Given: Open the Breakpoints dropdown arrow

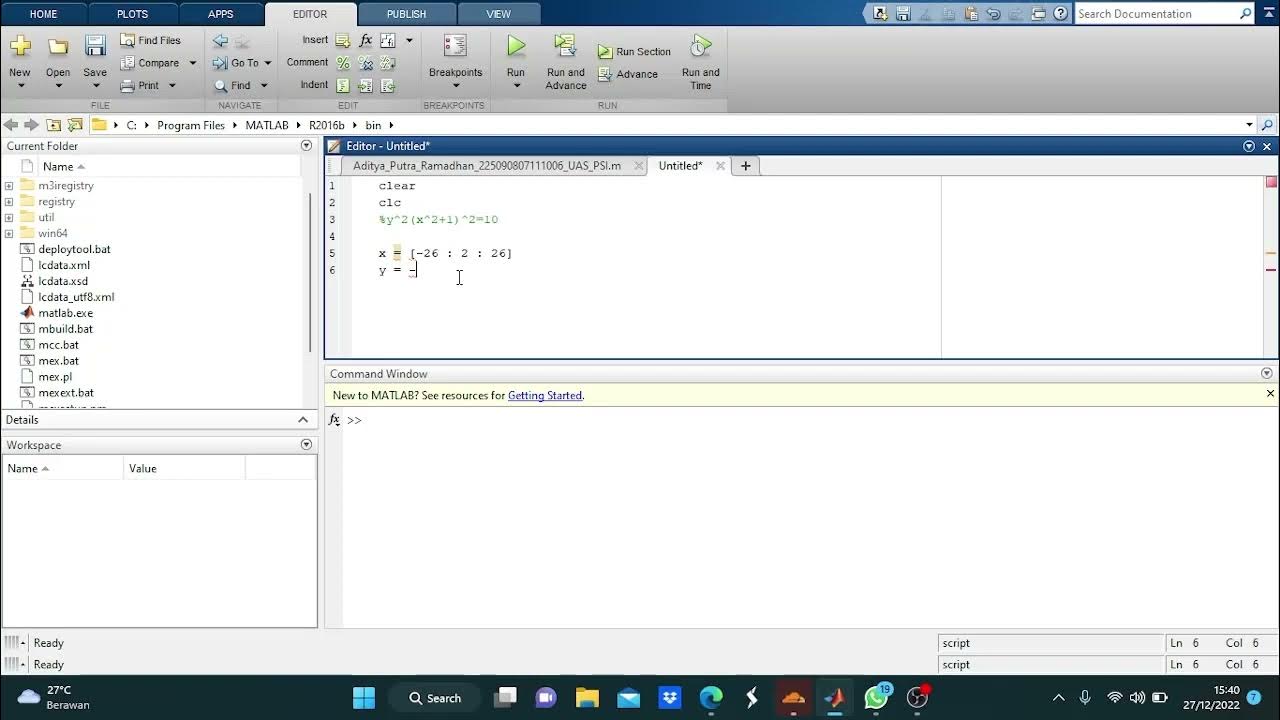Looking at the screenshot, I should (x=455, y=86).
